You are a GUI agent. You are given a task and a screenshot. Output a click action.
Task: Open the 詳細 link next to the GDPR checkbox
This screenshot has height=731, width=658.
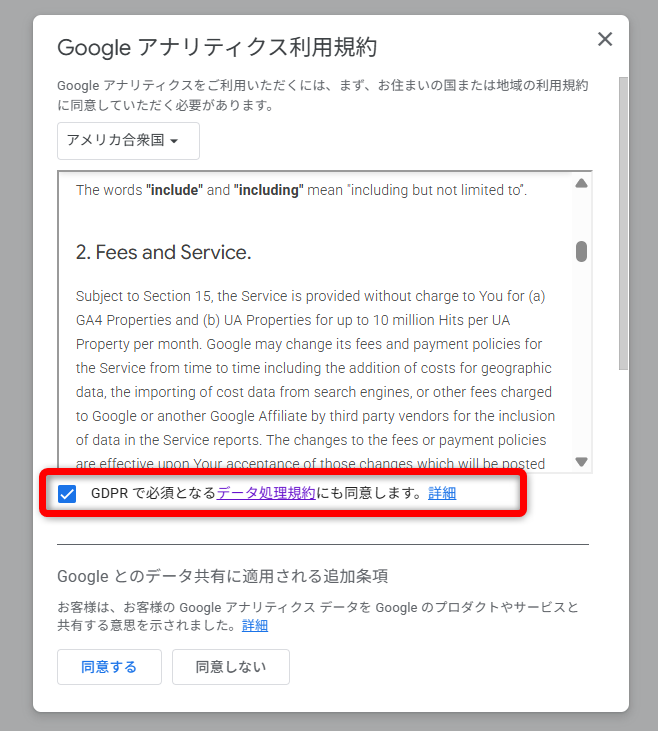[442, 493]
